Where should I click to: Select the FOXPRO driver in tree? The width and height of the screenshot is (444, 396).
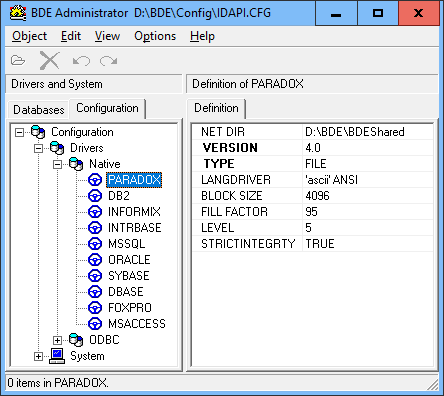point(130,308)
